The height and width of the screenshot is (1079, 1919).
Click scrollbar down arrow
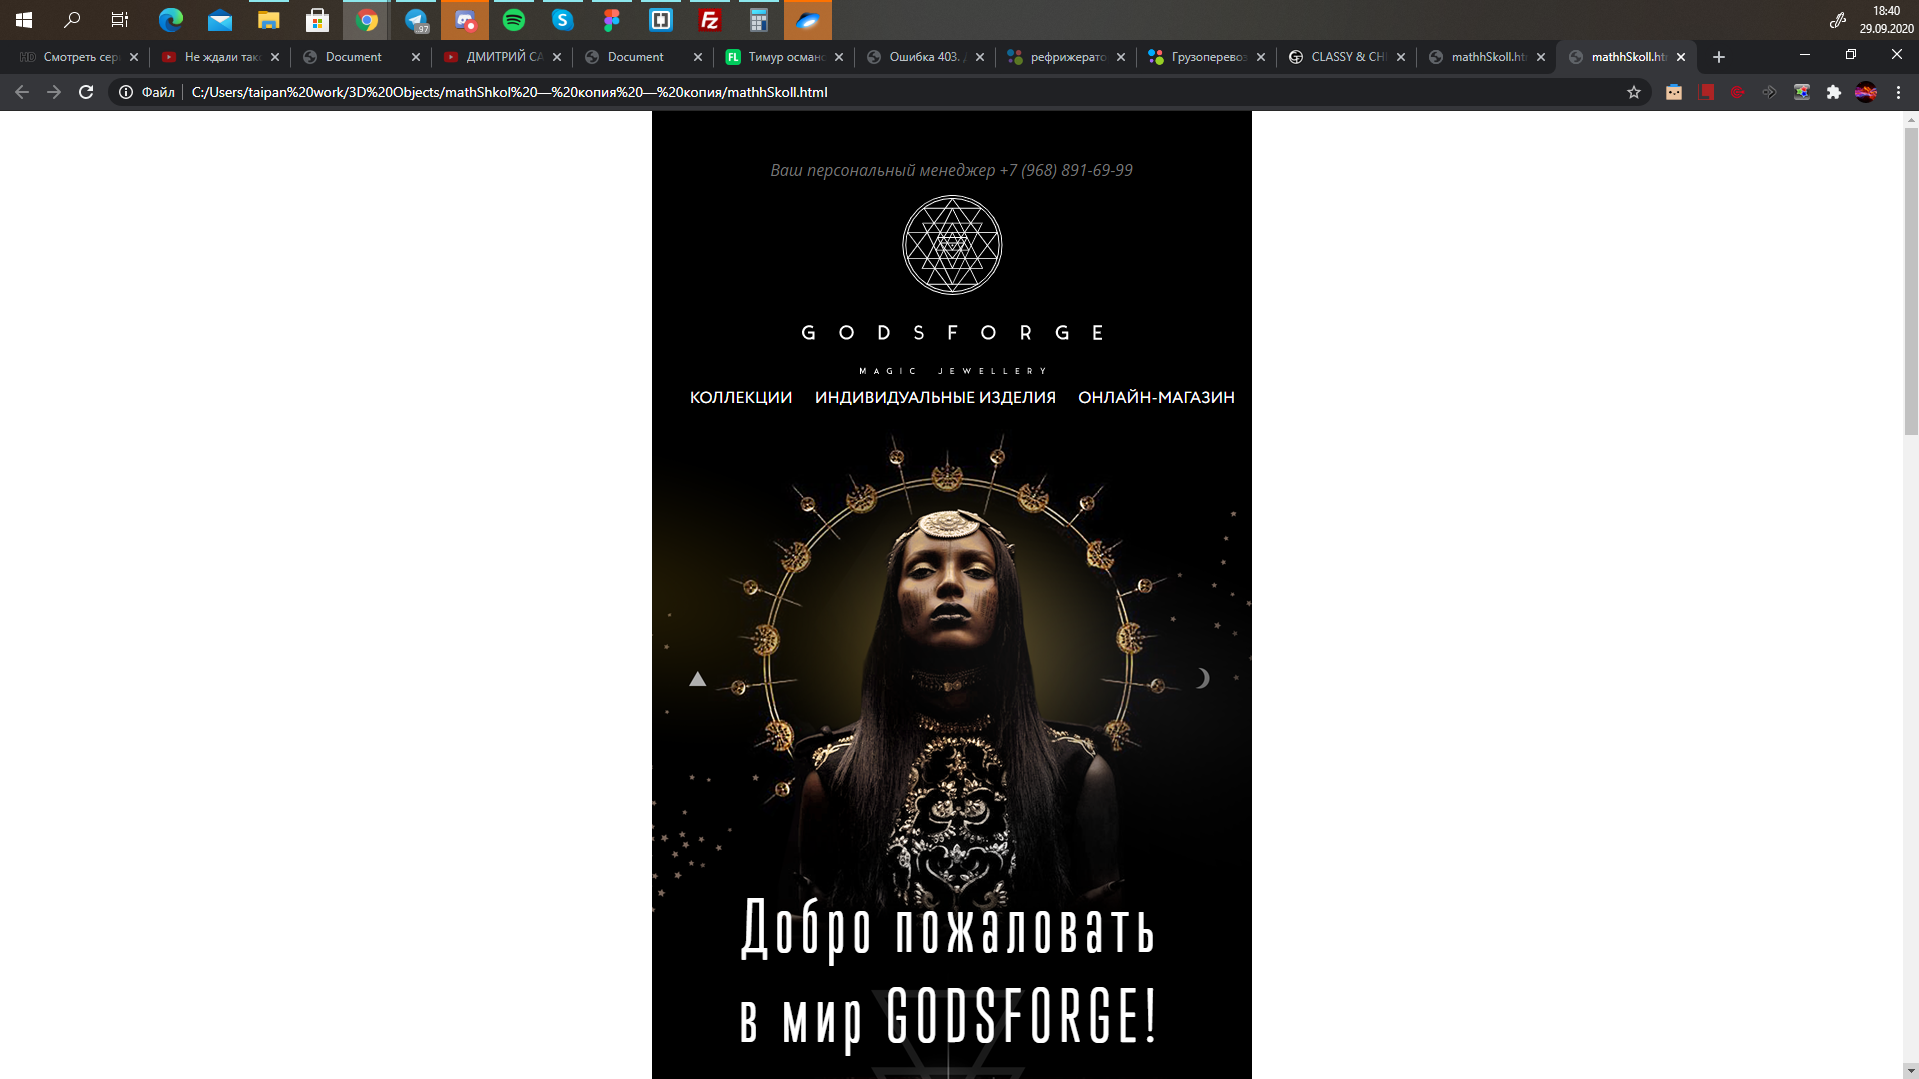tap(1910, 1071)
